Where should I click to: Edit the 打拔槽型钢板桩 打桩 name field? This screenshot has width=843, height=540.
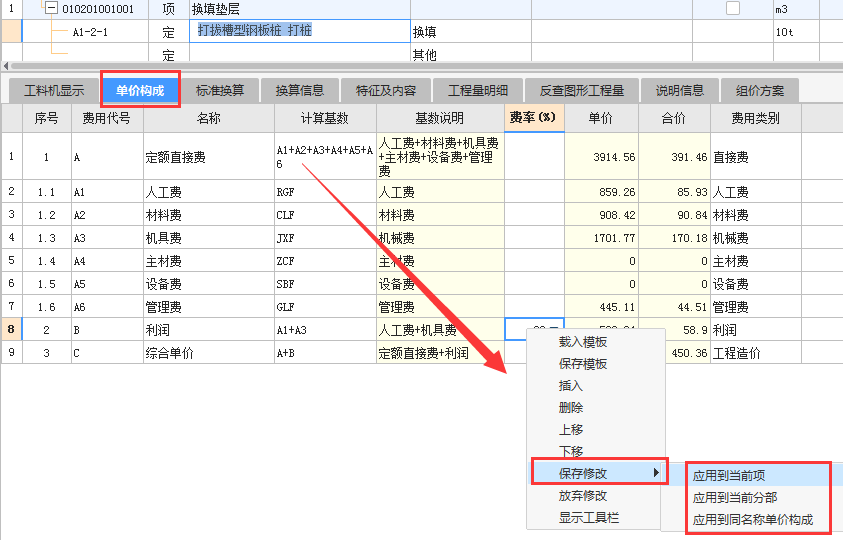pyautogui.click(x=299, y=31)
